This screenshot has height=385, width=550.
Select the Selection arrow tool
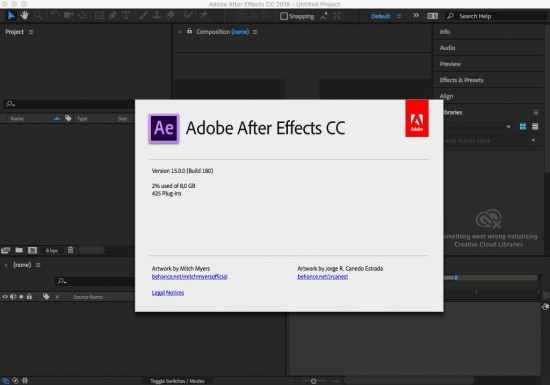tap(11, 16)
